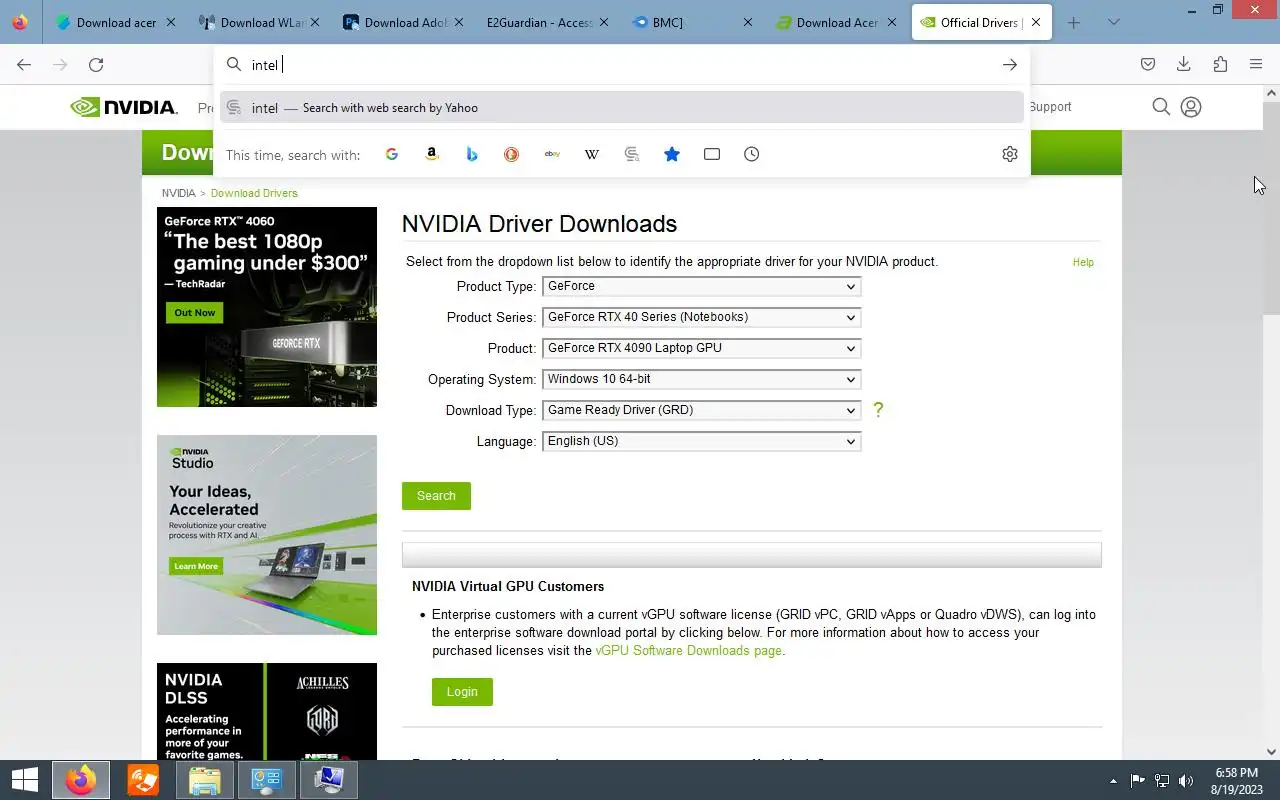Image resolution: width=1280 pixels, height=800 pixels.
Task: Click the Help link
Action: coord(1083,262)
